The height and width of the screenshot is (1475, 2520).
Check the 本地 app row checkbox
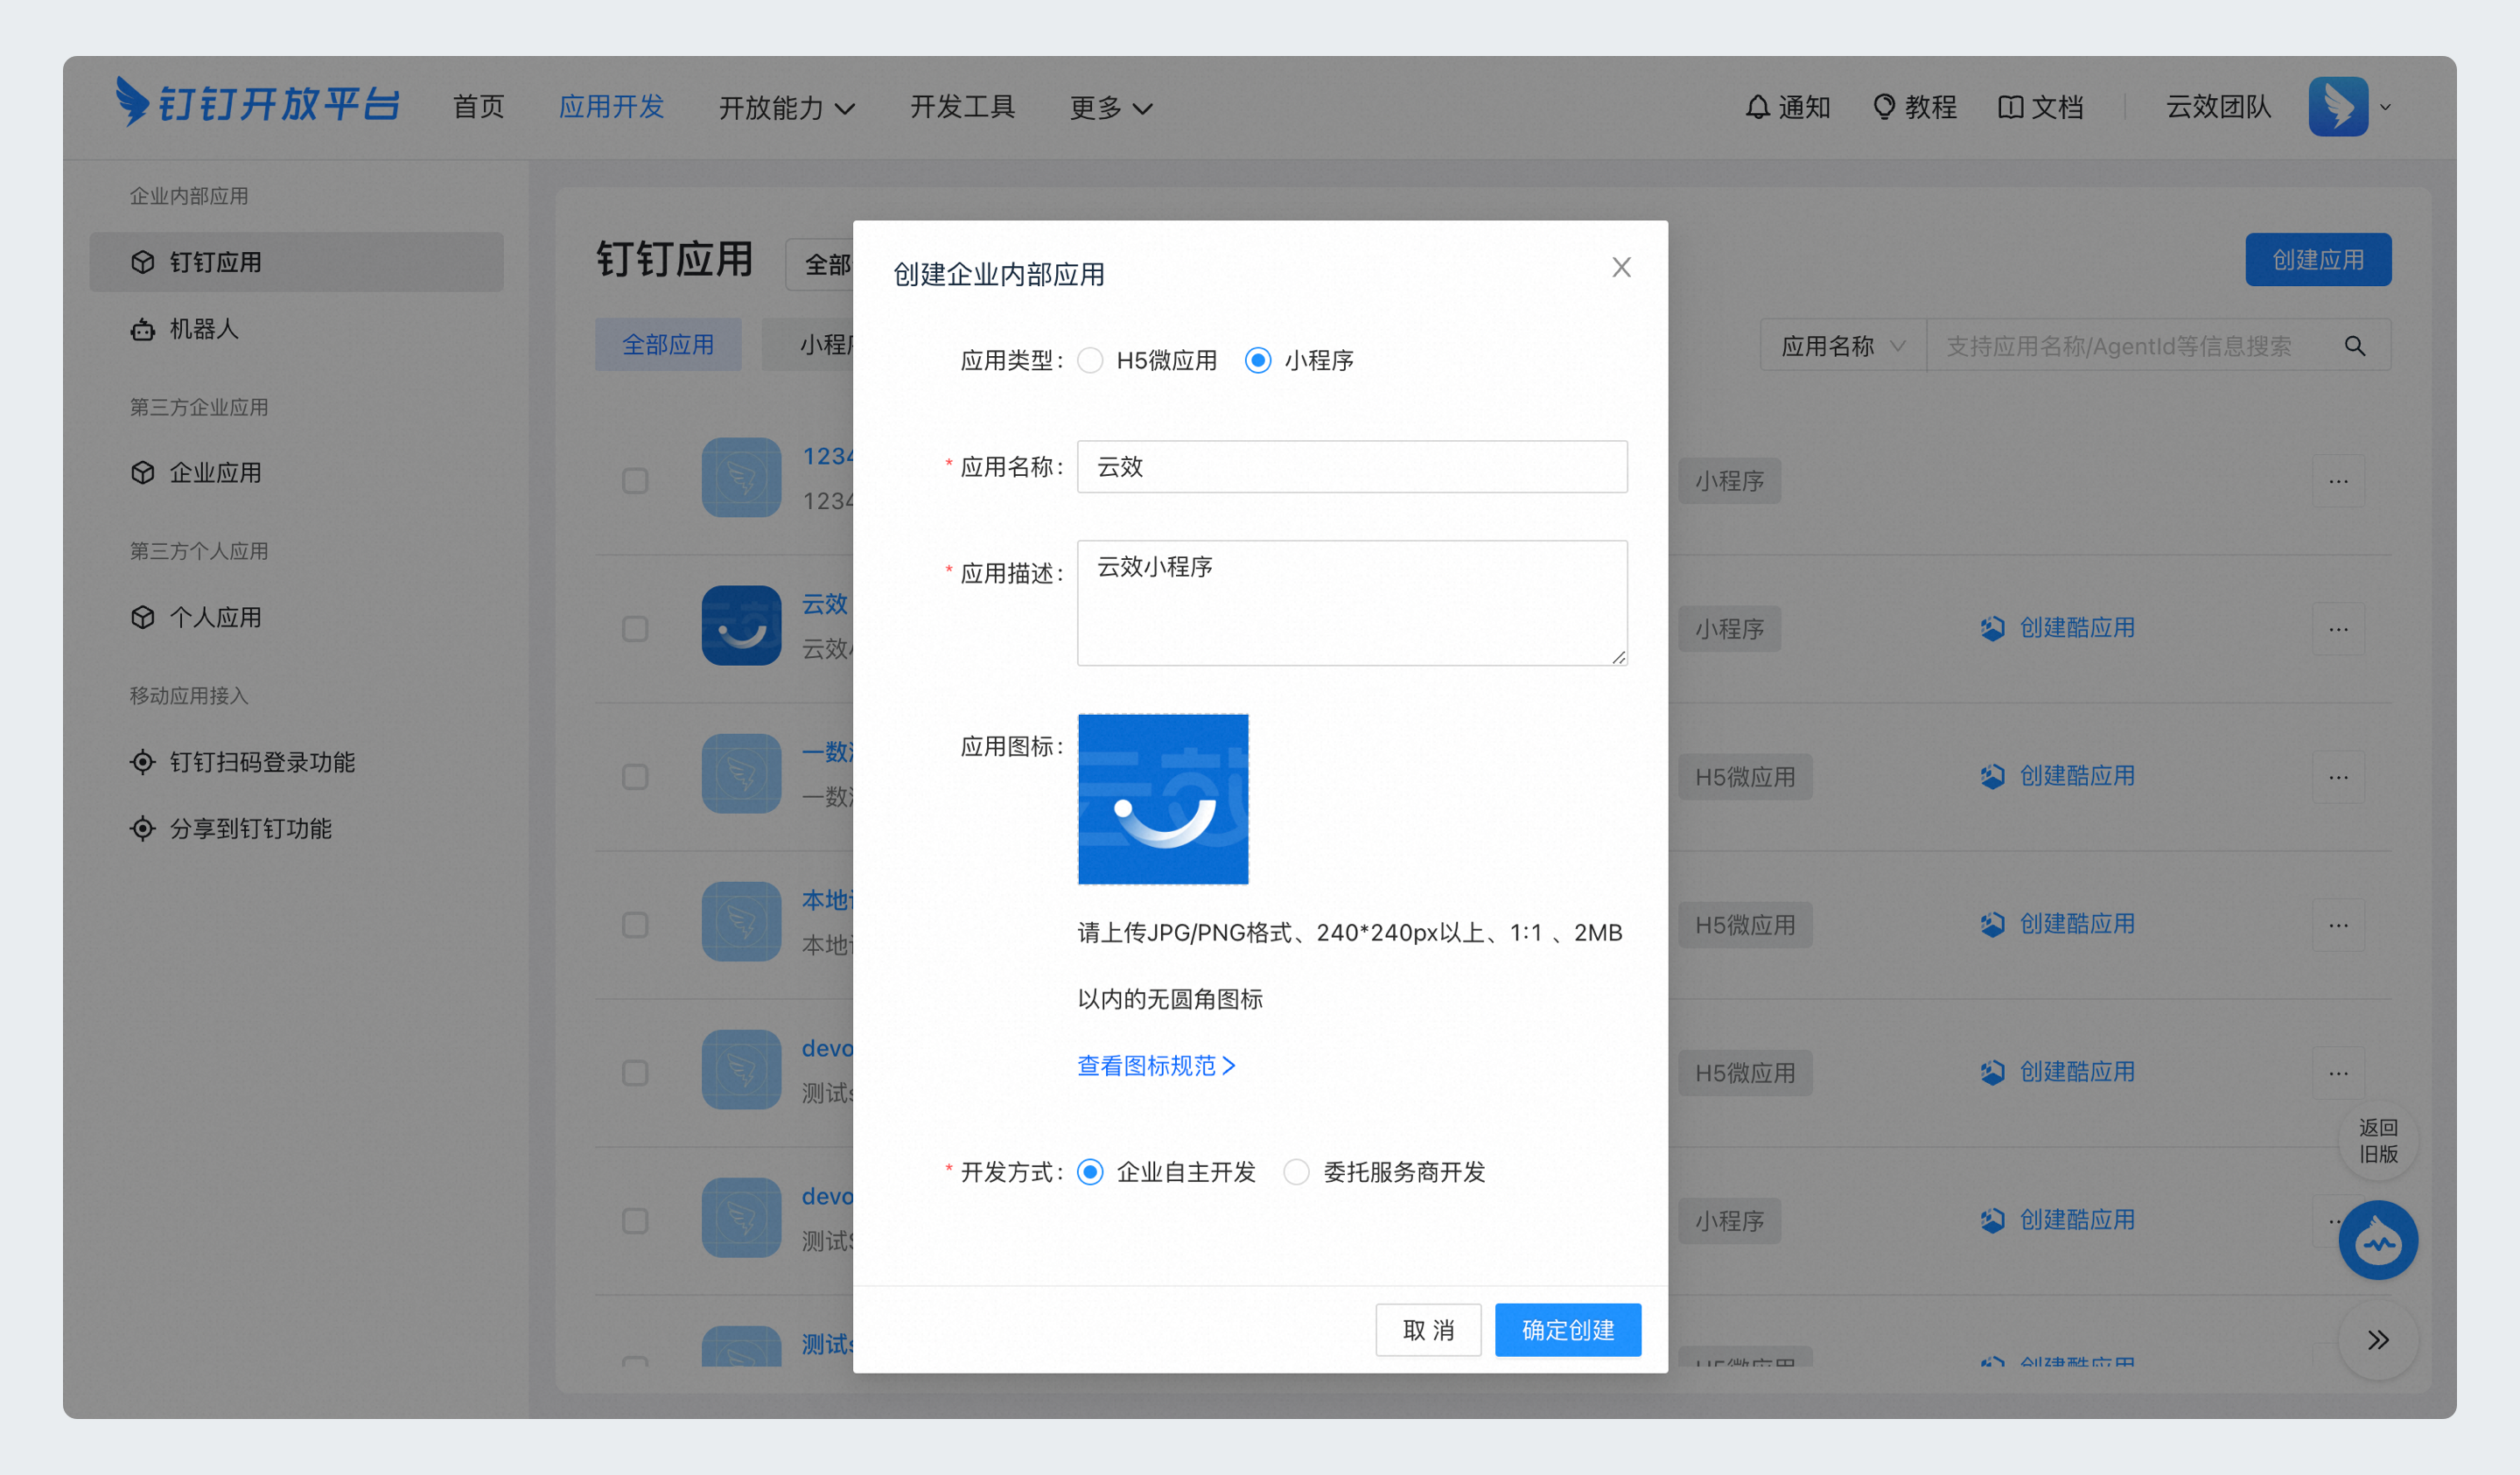coord(635,925)
